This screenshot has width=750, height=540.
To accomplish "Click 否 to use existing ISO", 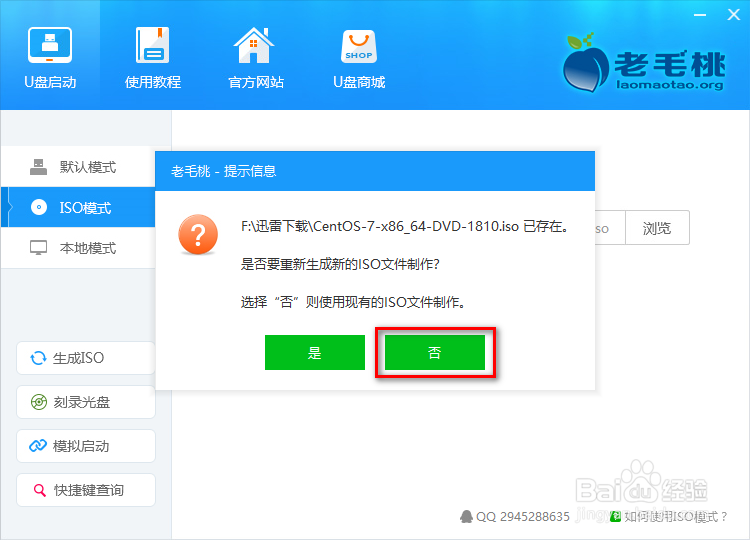I will coord(435,353).
